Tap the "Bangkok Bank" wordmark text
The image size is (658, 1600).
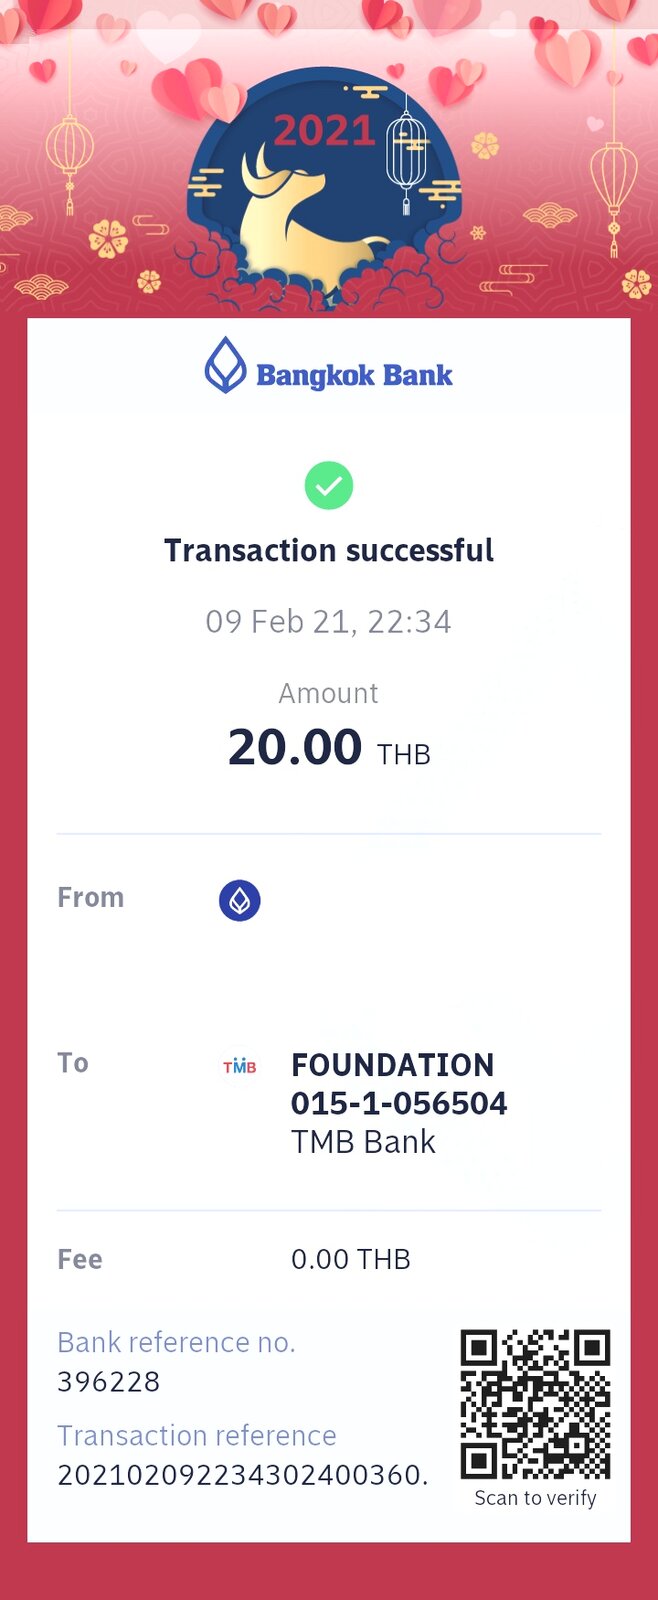[x=354, y=376]
